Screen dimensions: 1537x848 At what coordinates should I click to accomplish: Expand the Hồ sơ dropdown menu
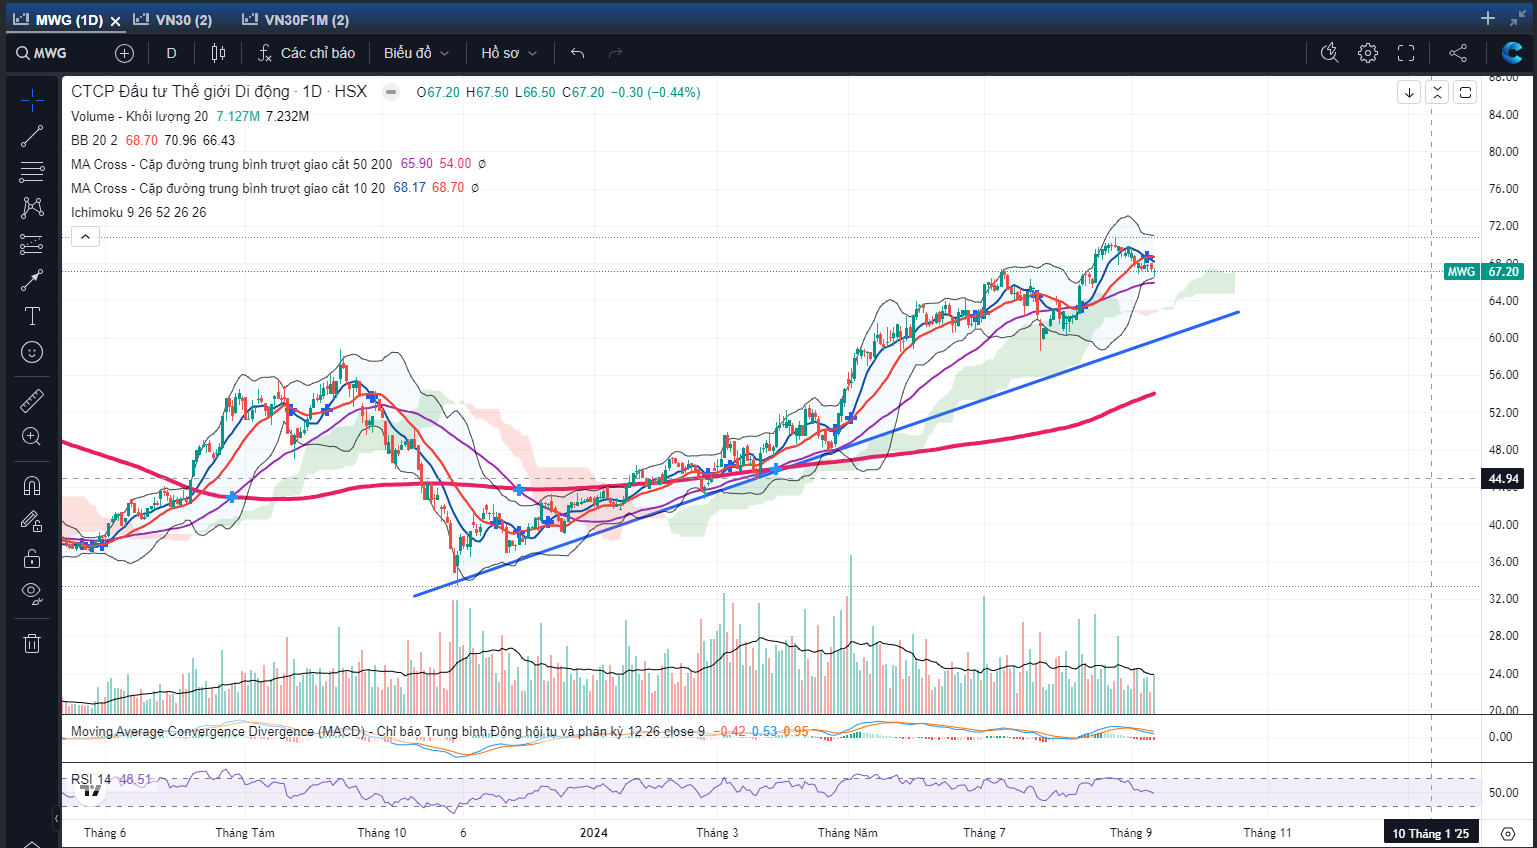509,53
